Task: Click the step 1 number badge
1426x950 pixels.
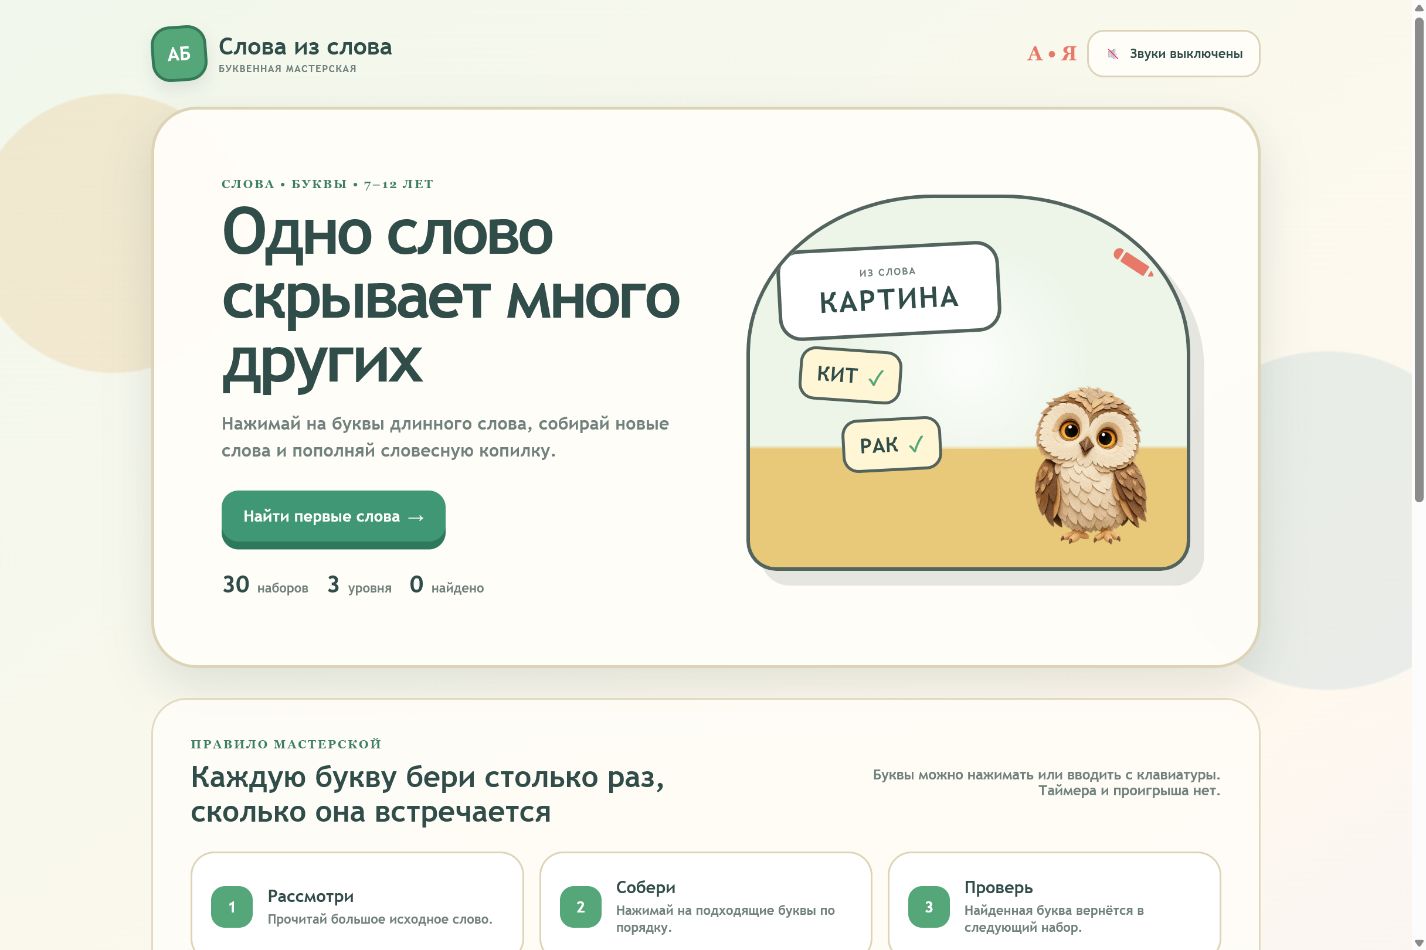Action: 232,907
